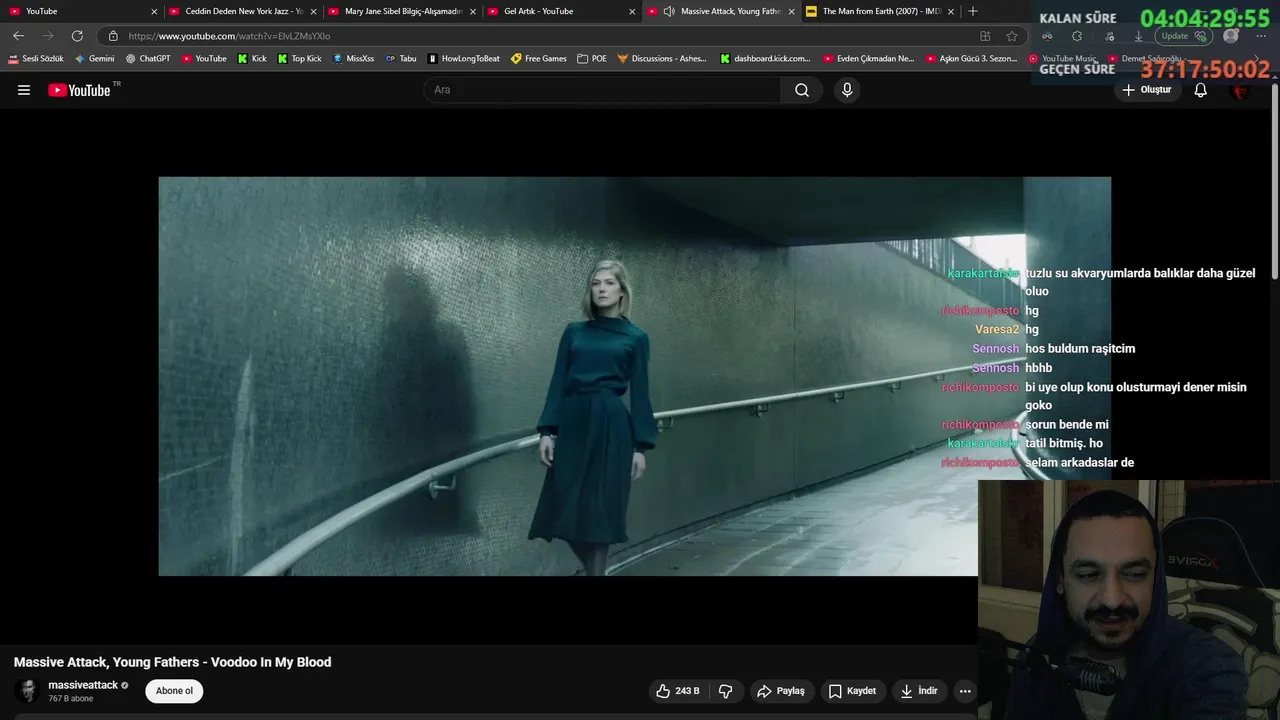Open the HowLongToBeat bookmark
Viewport: 1280px width, 720px height.
point(464,59)
